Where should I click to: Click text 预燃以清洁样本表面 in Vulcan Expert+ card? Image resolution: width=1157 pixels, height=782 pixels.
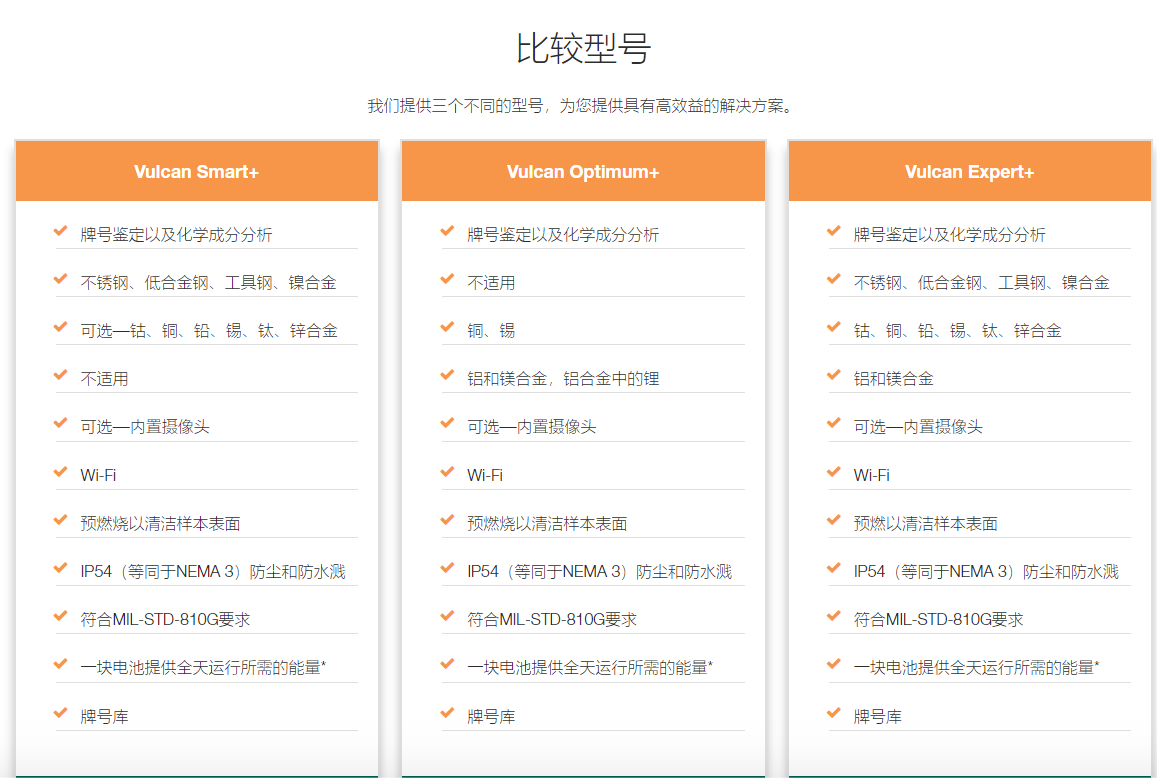(x=925, y=524)
